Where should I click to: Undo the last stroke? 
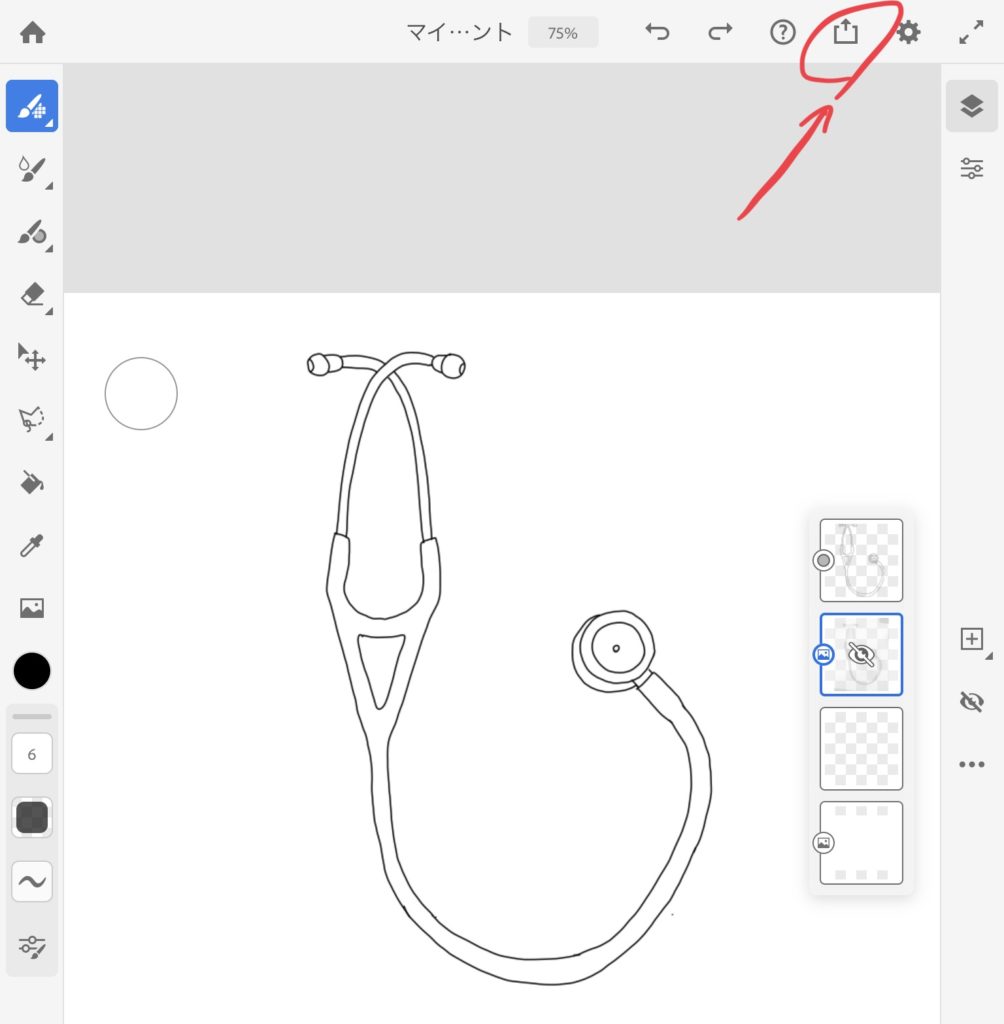657,31
